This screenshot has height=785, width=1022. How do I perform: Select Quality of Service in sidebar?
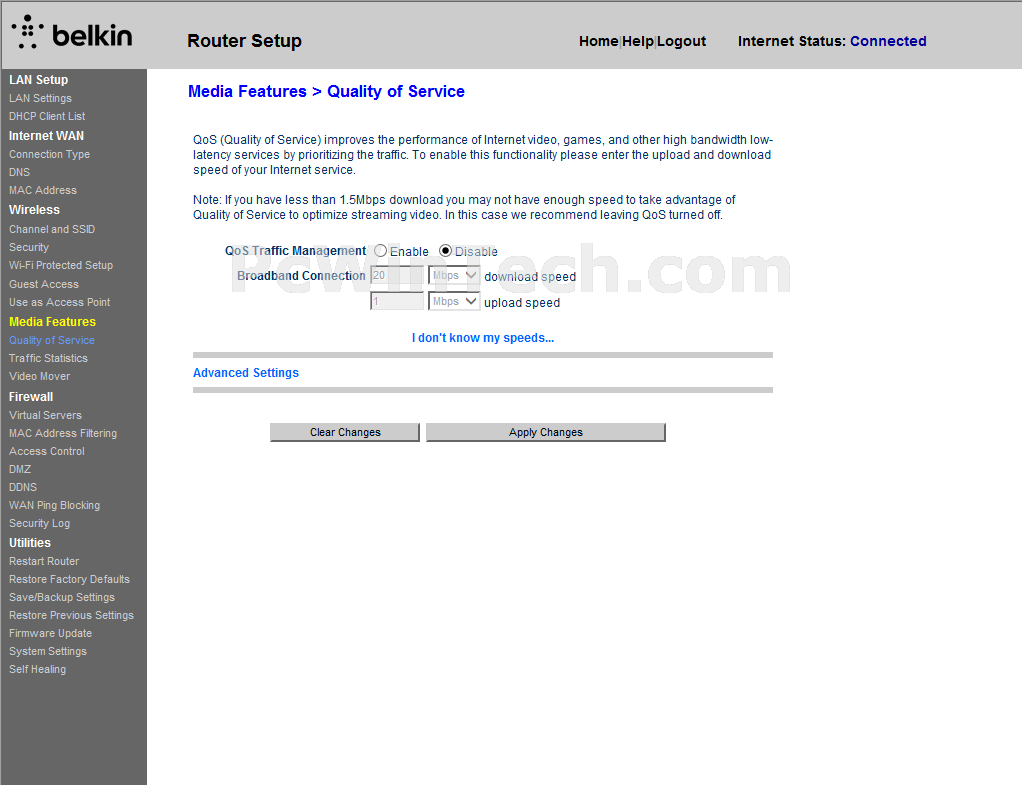52,340
